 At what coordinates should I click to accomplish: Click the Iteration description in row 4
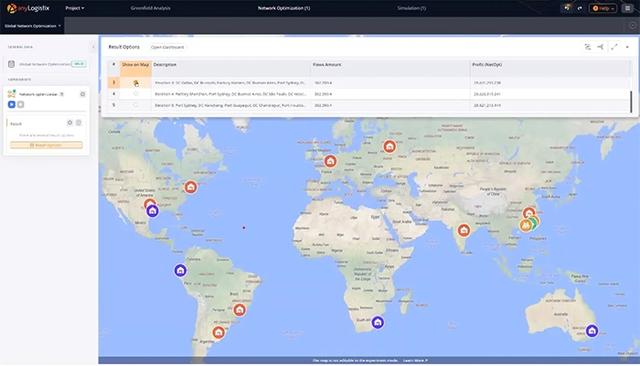tap(230, 94)
